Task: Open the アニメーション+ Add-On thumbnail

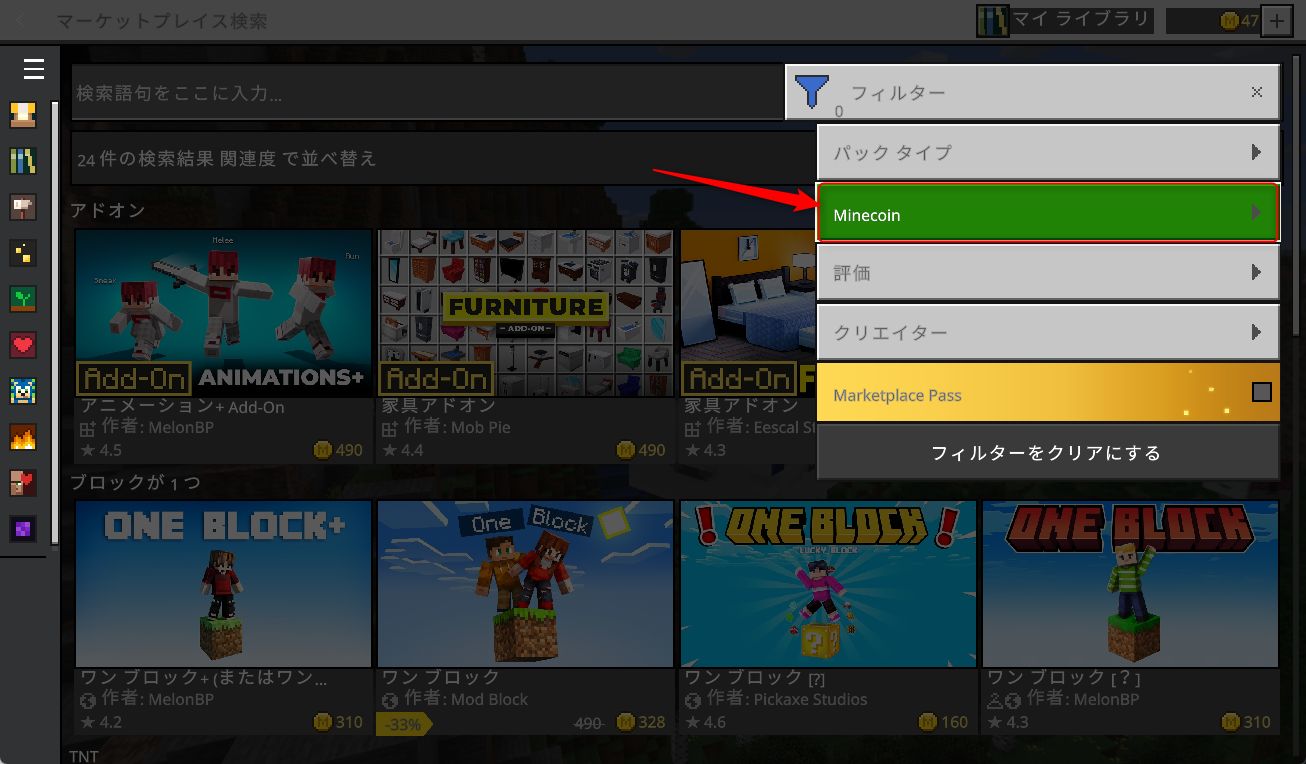Action: tap(224, 313)
